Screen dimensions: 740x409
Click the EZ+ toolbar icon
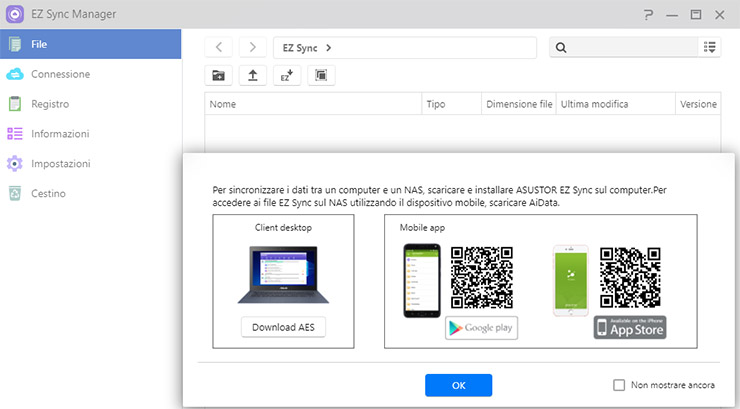coord(287,75)
